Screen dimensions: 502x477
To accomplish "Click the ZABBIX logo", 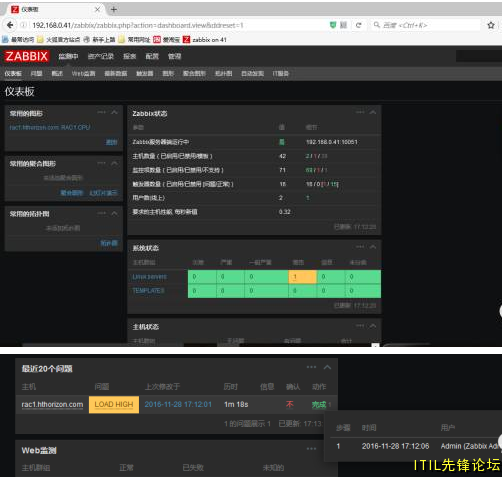I will click(27, 56).
